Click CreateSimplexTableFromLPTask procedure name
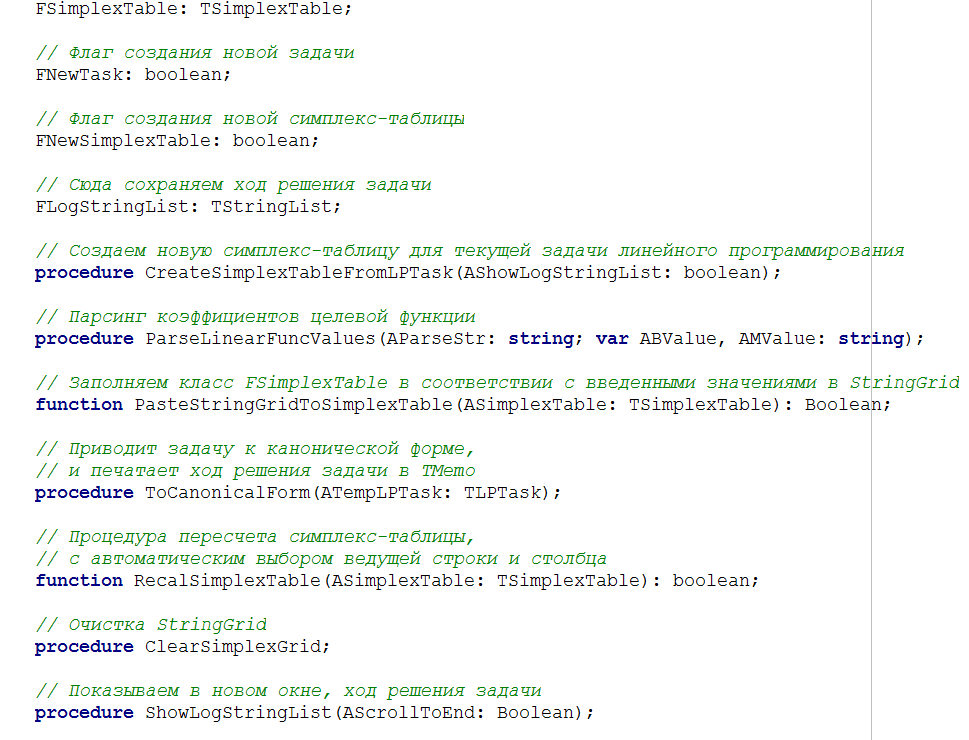 coord(299,273)
